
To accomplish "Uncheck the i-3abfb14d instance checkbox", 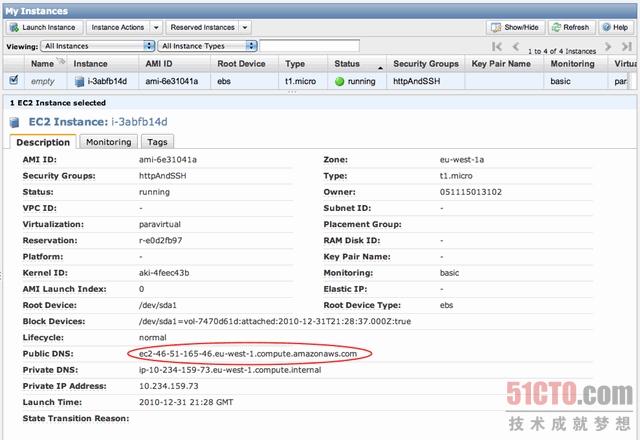I will (13, 80).
